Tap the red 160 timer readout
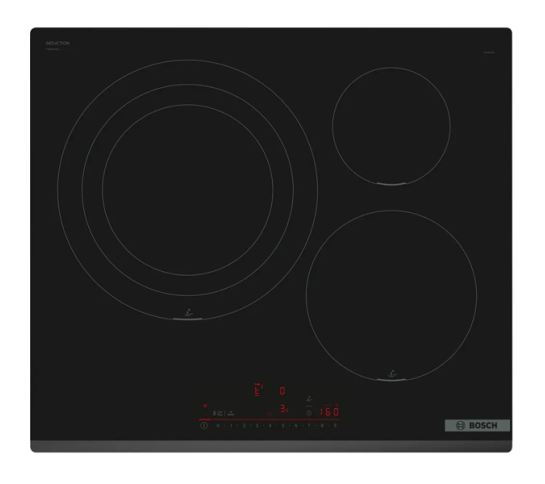 click(x=329, y=412)
